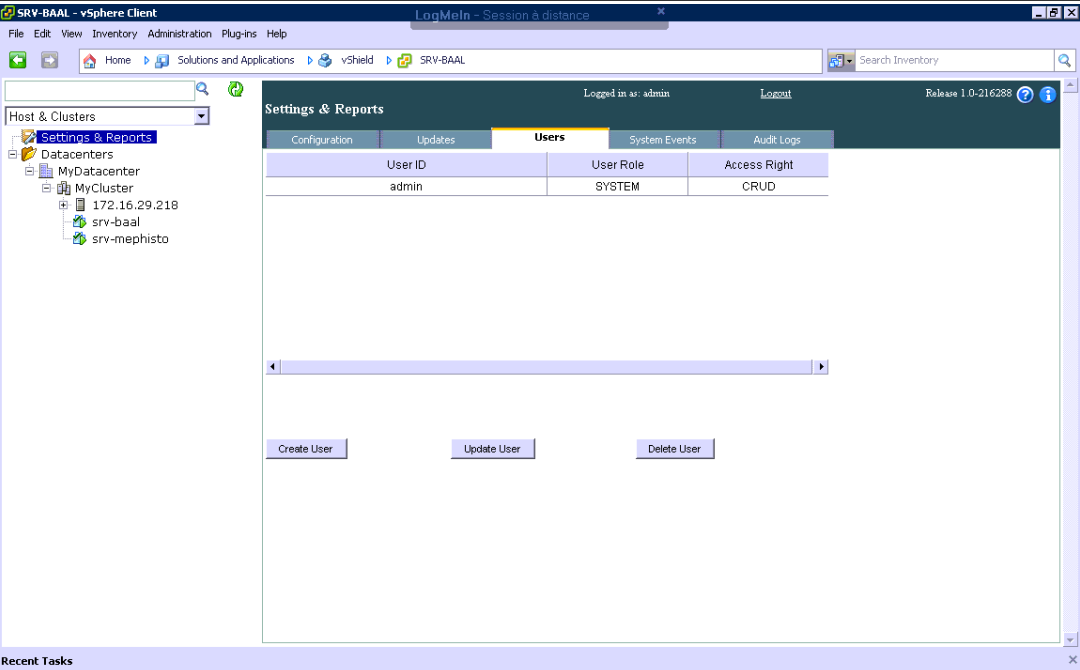Viewport: 1080px width, 670px height.
Task: Click the blue info icon by Release
Action: point(1048,95)
